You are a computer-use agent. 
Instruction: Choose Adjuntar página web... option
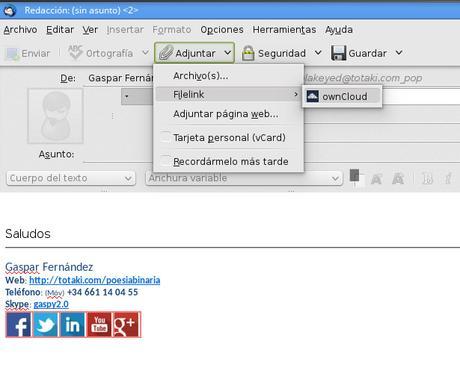[x=229, y=114]
